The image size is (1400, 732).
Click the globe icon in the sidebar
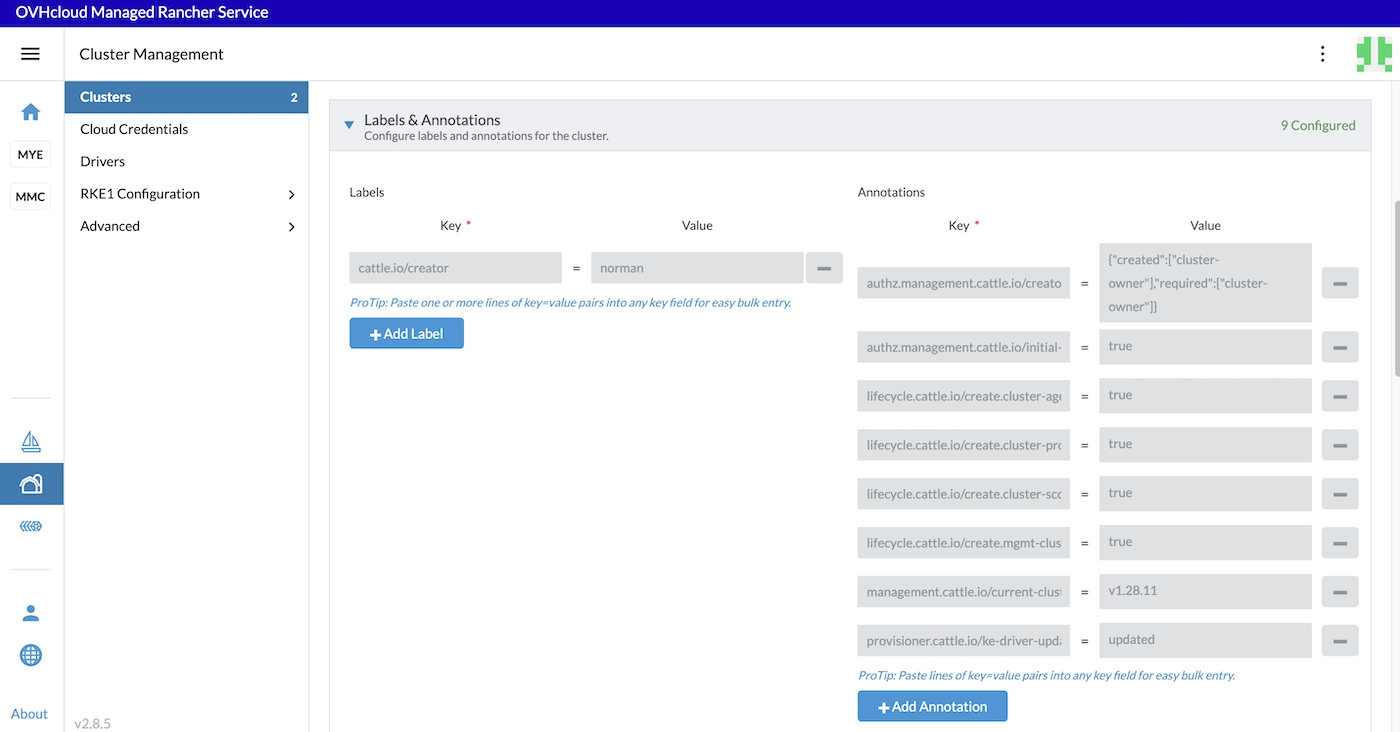(30, 655)
